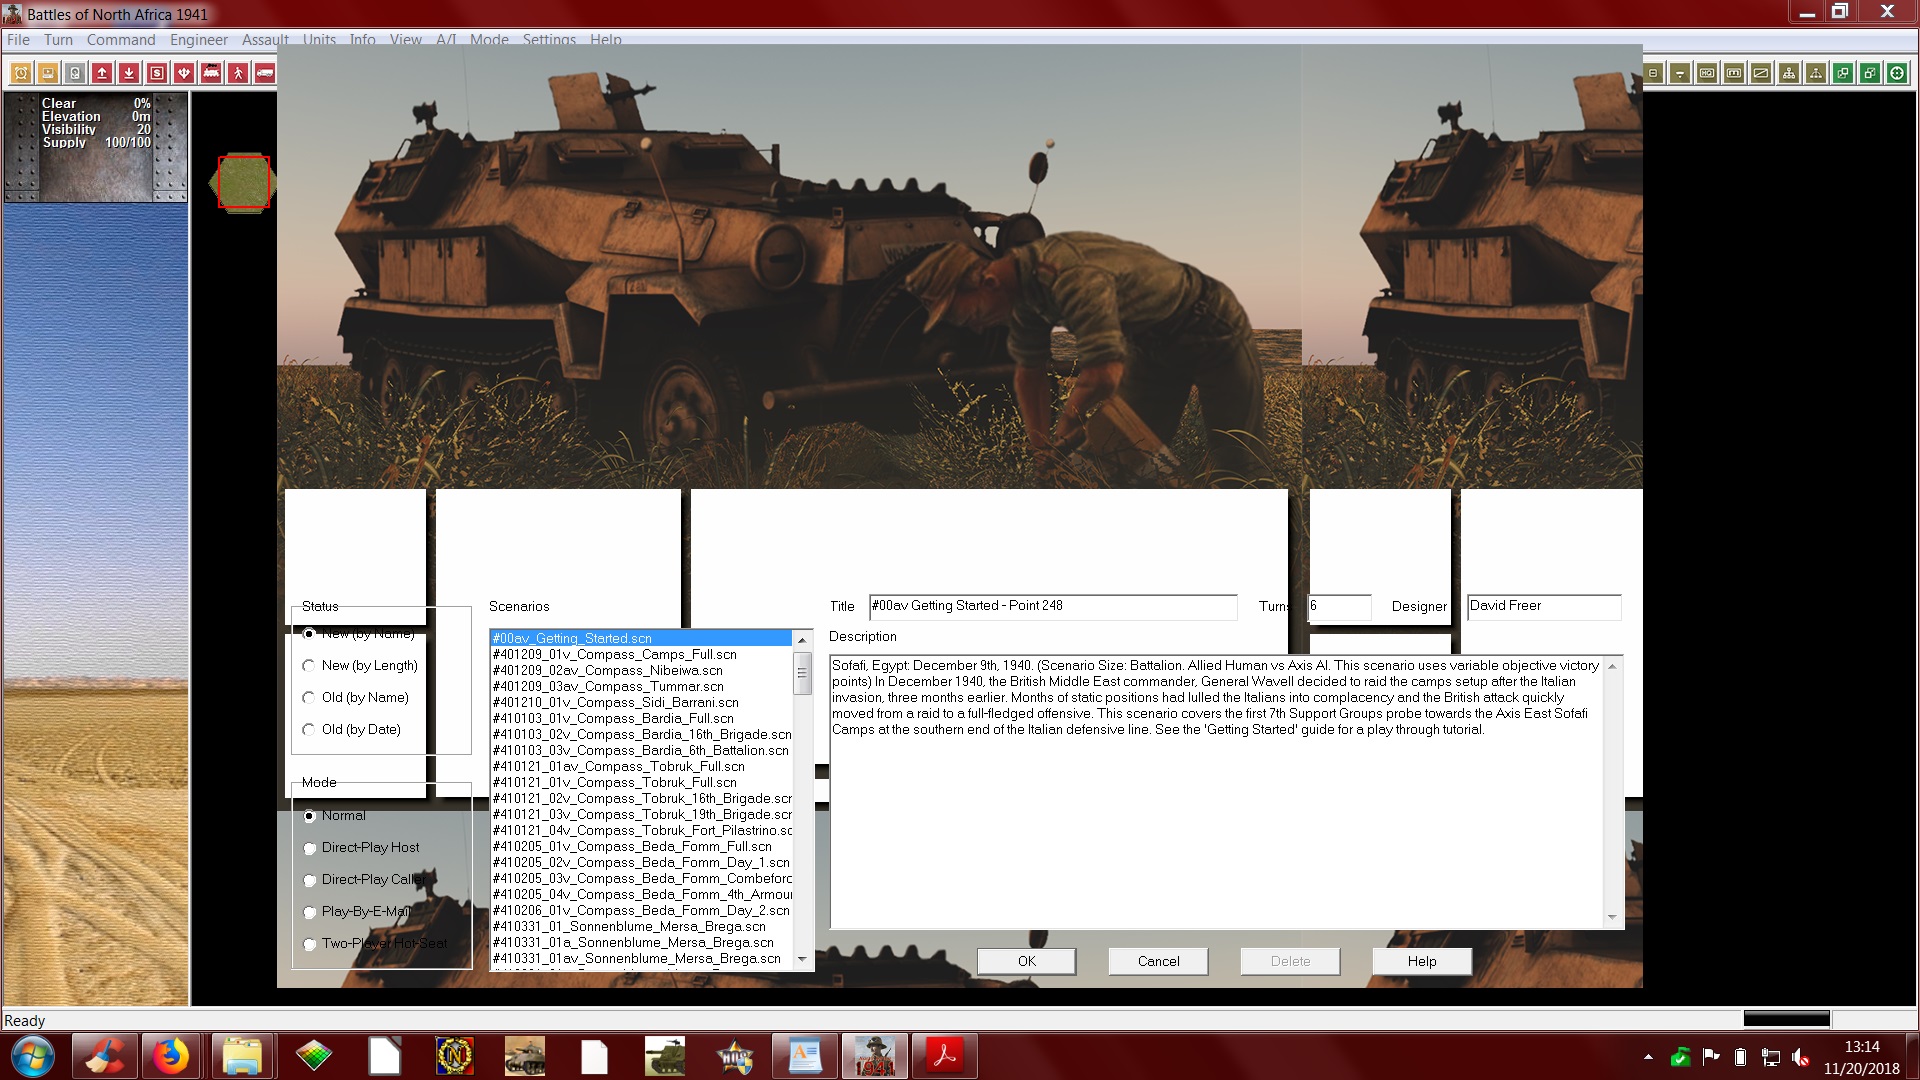Click the Help button in dialog

1422,961
